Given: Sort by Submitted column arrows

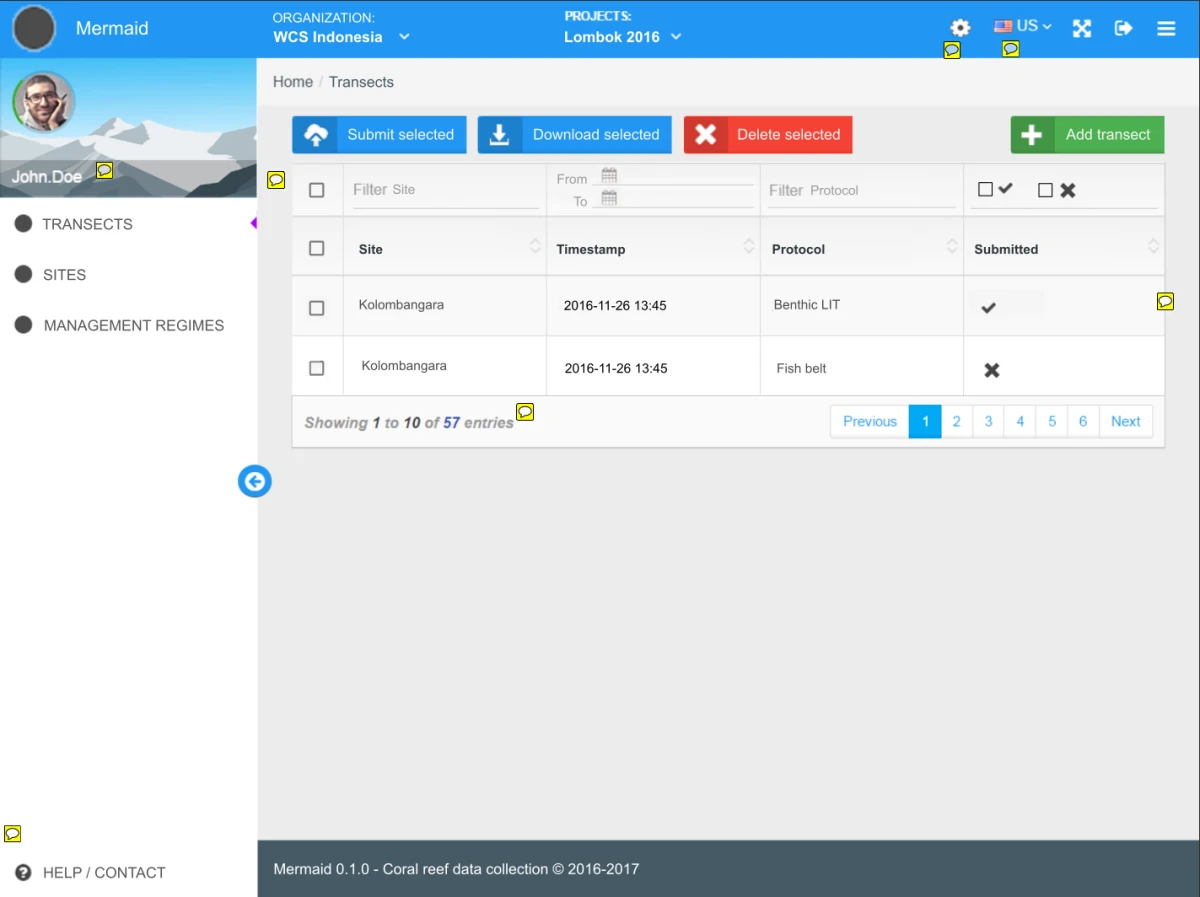Looking at the screenshot, I should tap(1153, 246).
